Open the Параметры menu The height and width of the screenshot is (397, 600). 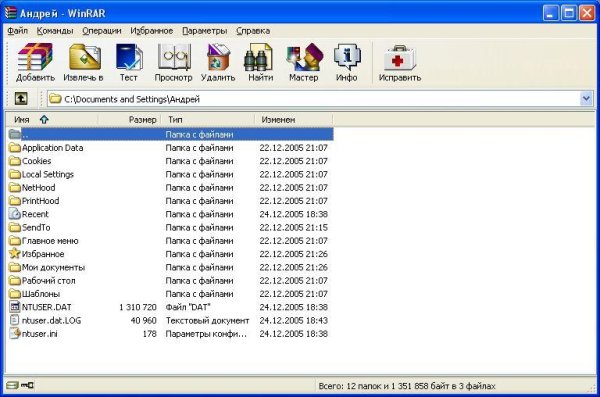point(204,31)
